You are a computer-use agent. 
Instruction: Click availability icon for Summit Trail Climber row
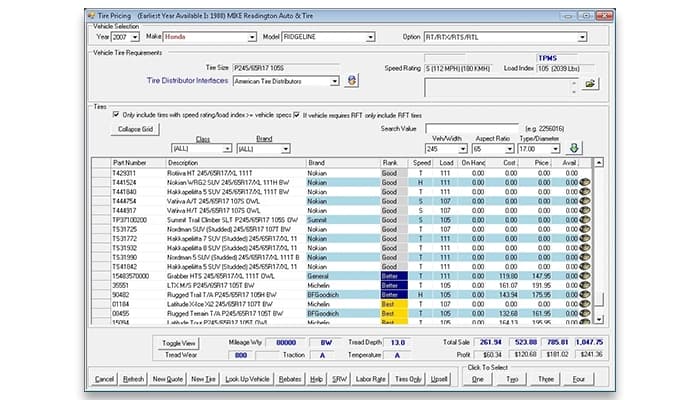[584, 218]
